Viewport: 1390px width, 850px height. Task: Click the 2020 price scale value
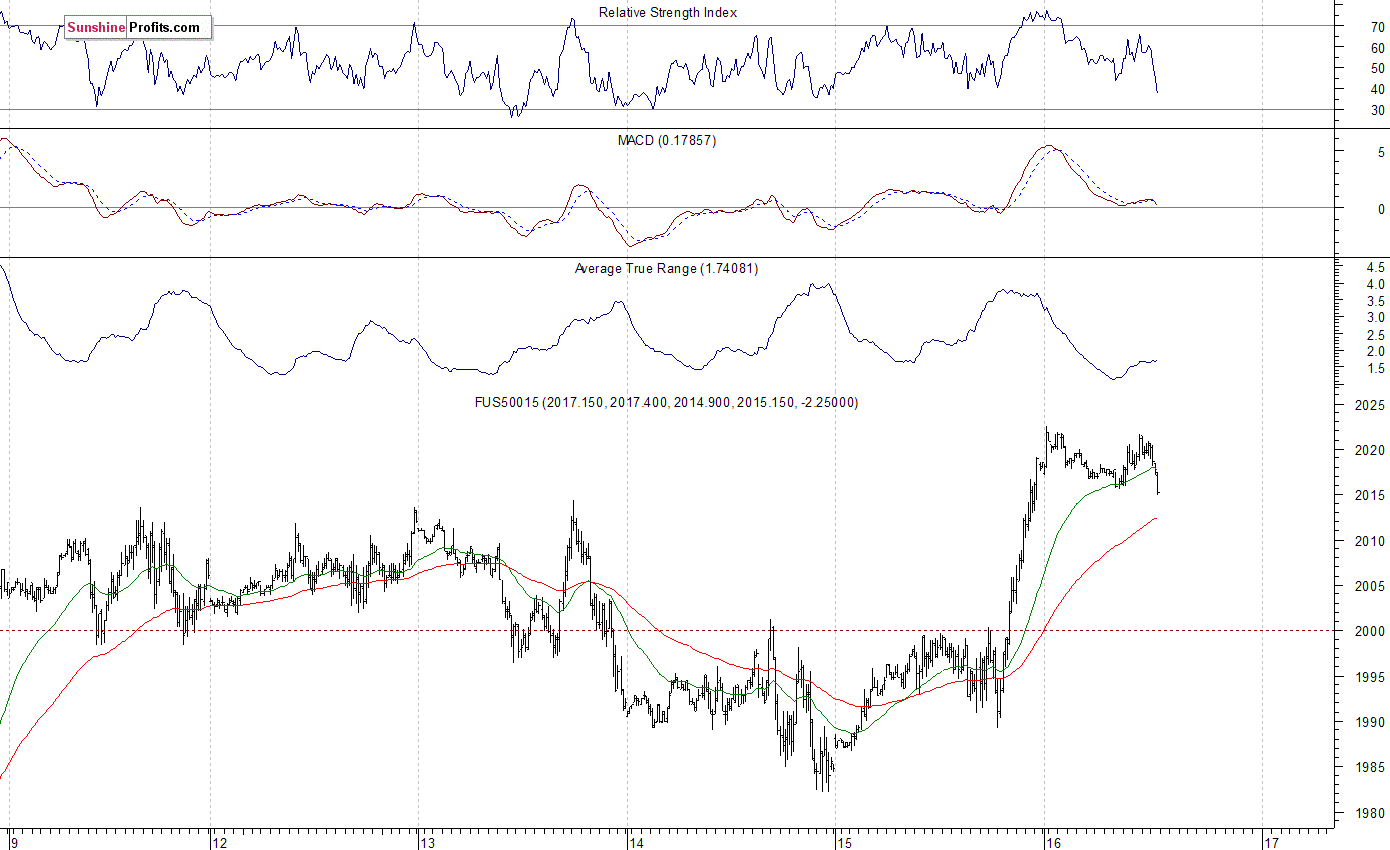pyautogui.click(x=1370, y=451)
